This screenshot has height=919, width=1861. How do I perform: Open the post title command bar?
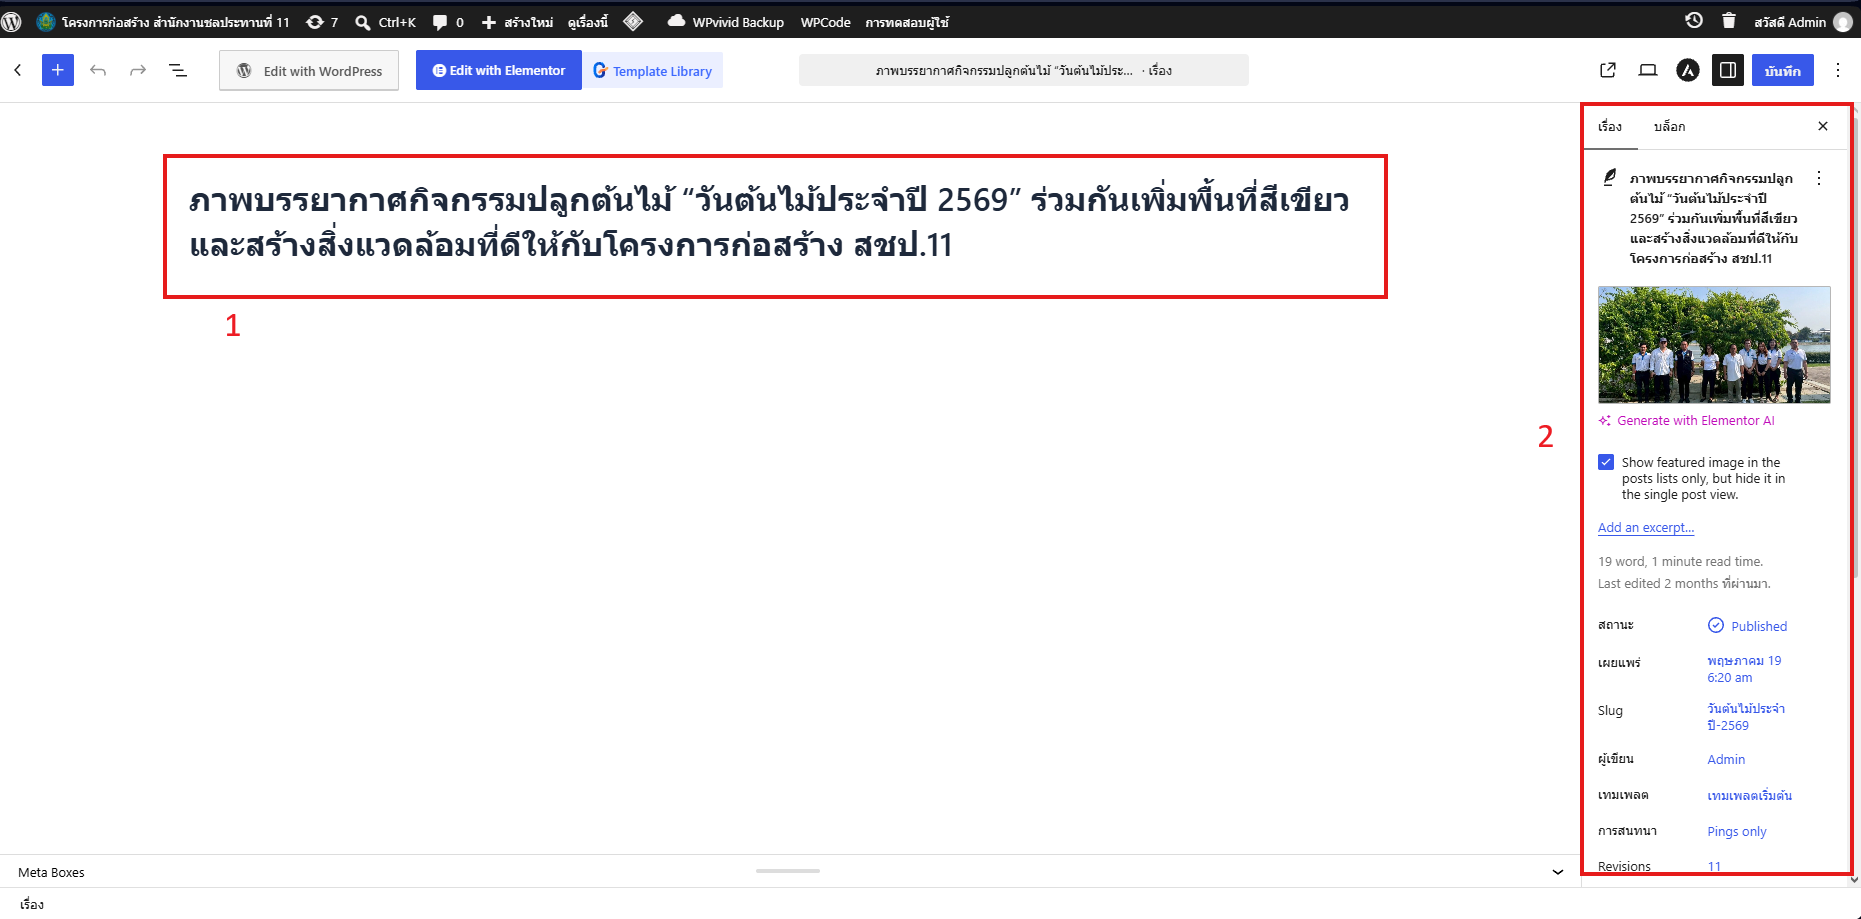click(x=1024, y=70)
